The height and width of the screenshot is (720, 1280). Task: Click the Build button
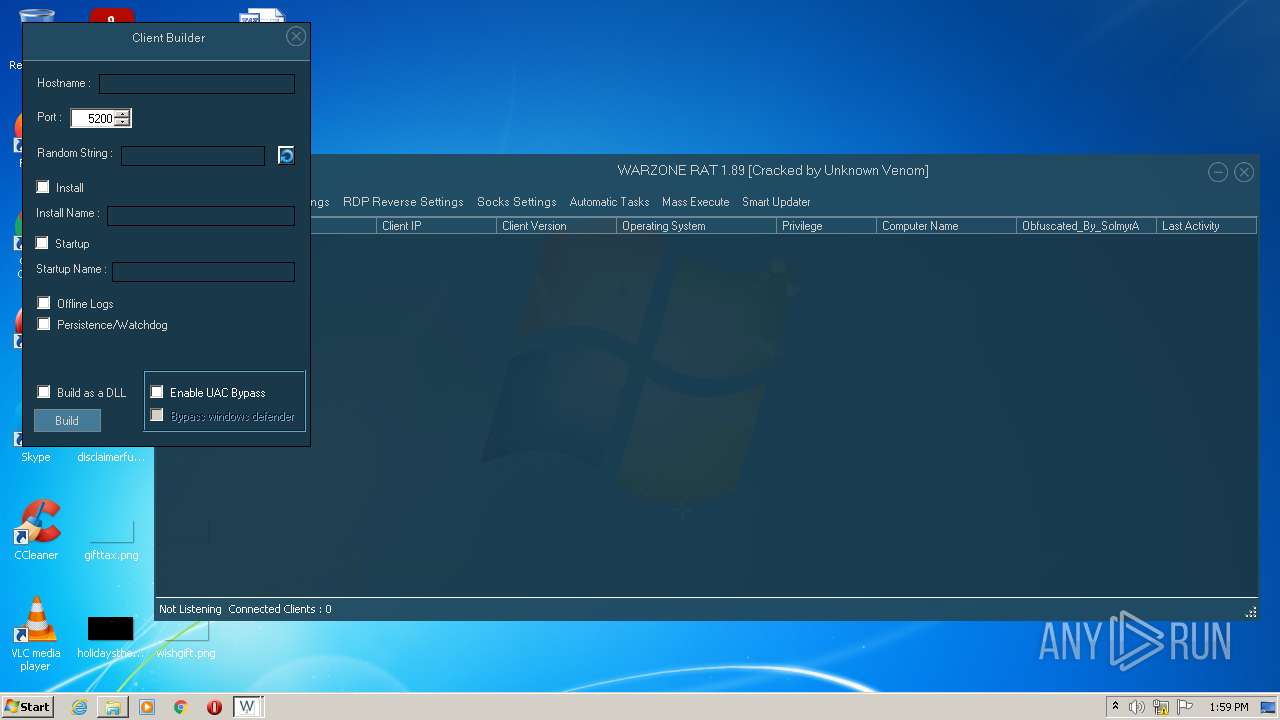click(67, 421)
